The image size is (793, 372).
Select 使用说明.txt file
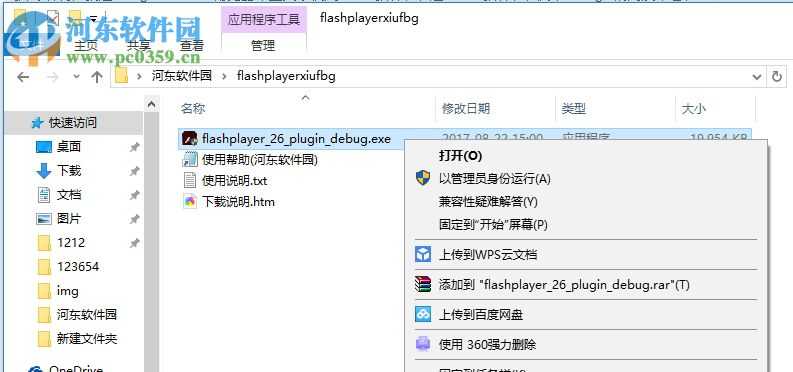click(234, 180)
